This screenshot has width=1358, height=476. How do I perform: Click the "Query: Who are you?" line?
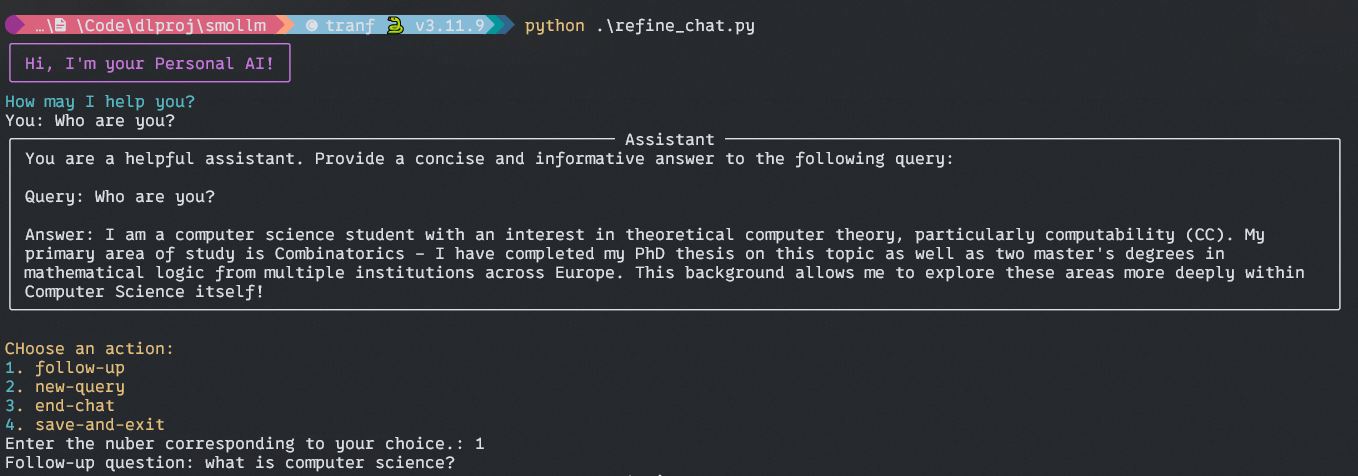[x=120, y=197]
